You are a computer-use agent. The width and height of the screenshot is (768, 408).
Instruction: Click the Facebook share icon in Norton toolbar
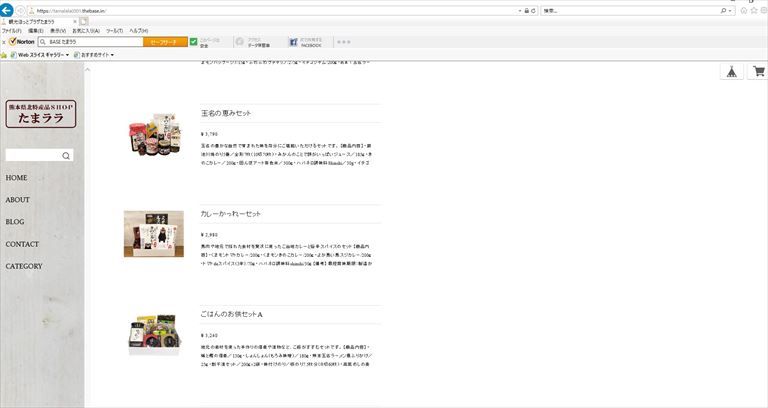point(293,42)
